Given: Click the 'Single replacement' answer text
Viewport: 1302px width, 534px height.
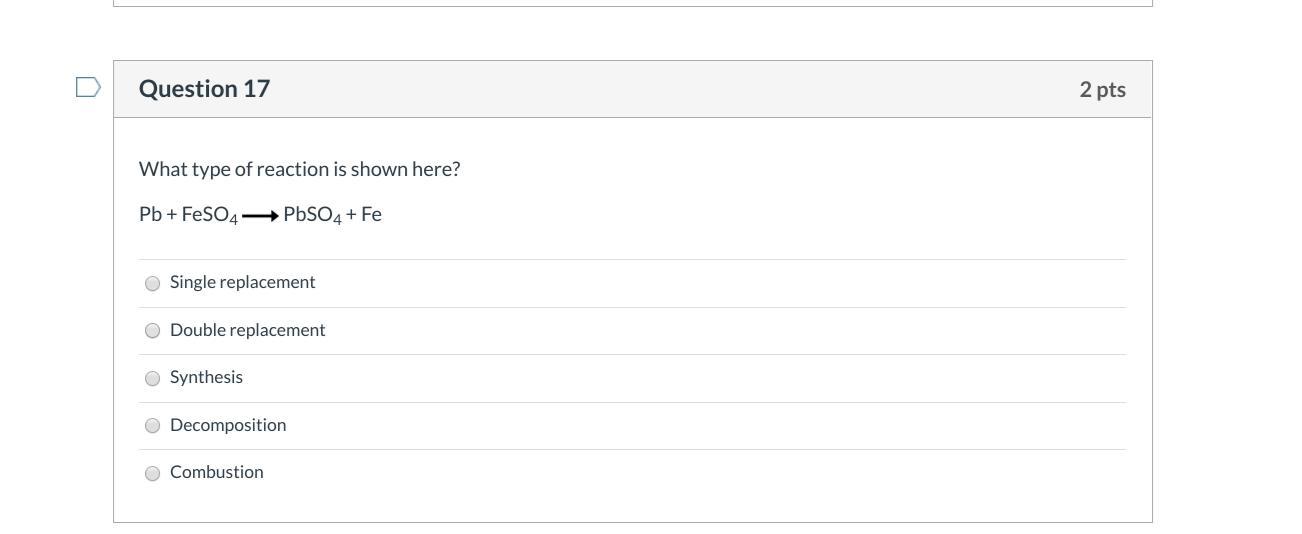Looking at the screenshot, I should [x=242, y=282].
